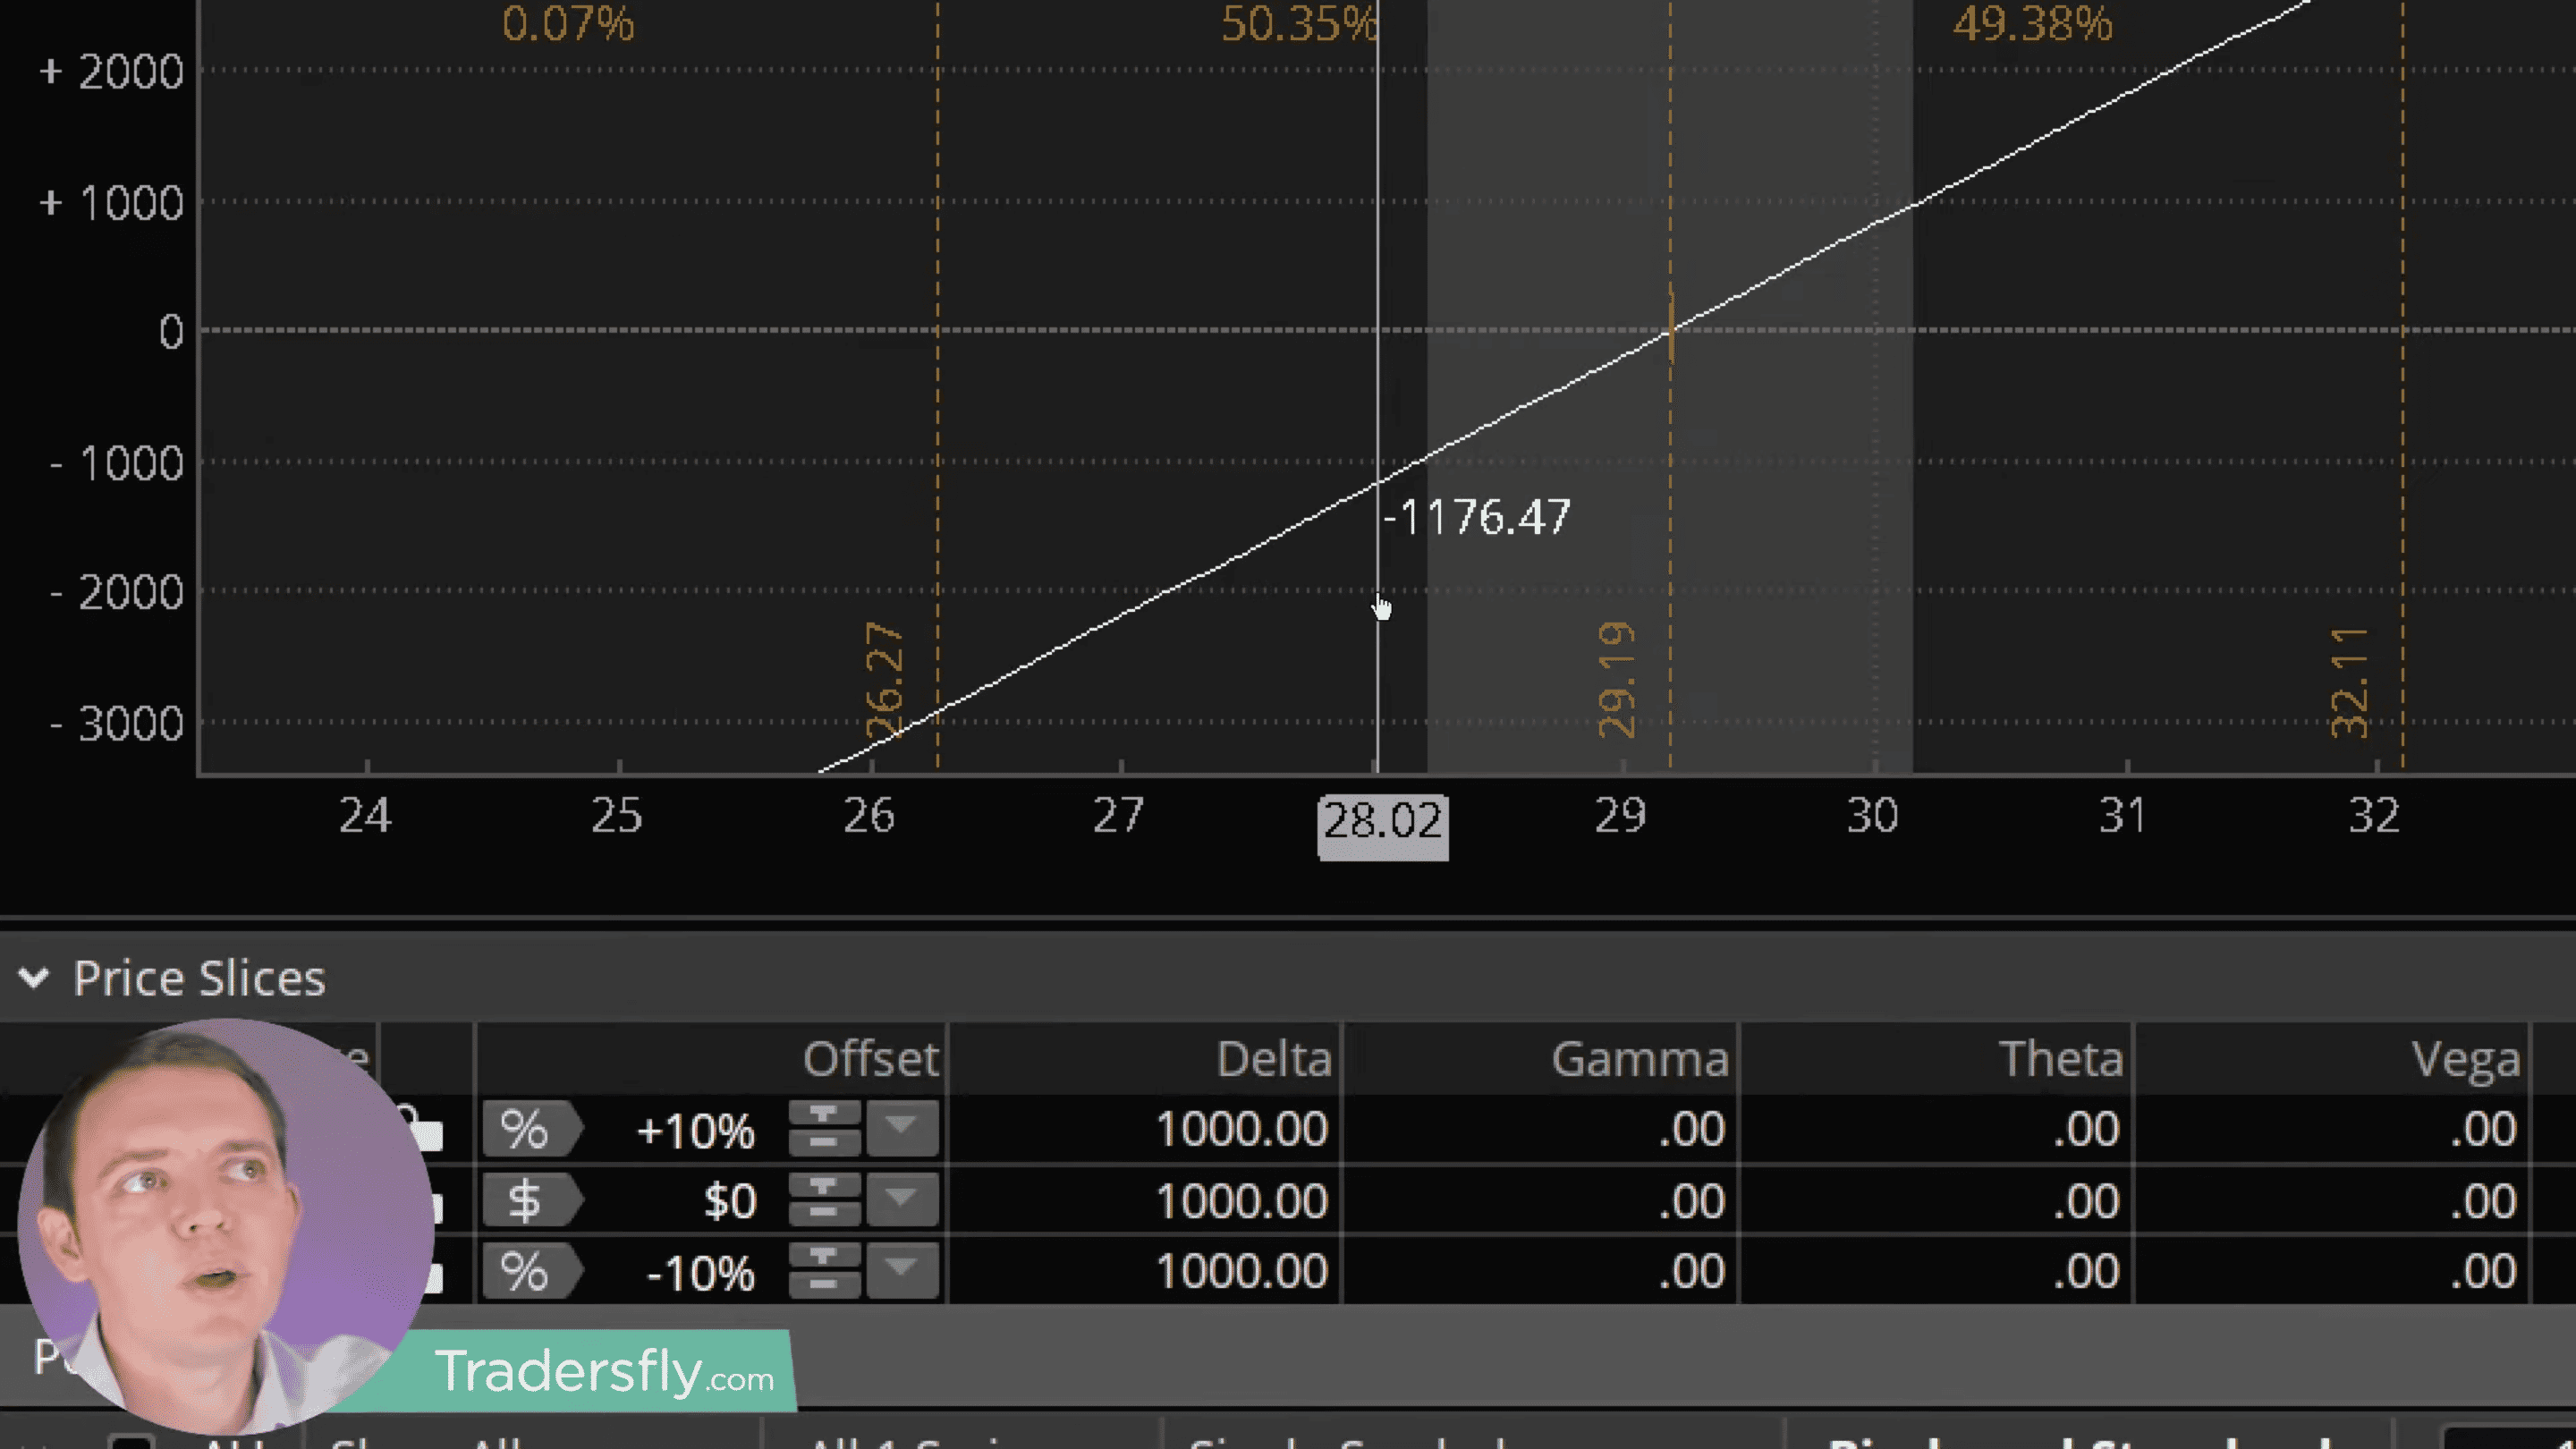Click the -1176.47 profit/loss readout
This screenshot has height=1449, width=2576.
pyautogui.click(x=1477, y=518)
